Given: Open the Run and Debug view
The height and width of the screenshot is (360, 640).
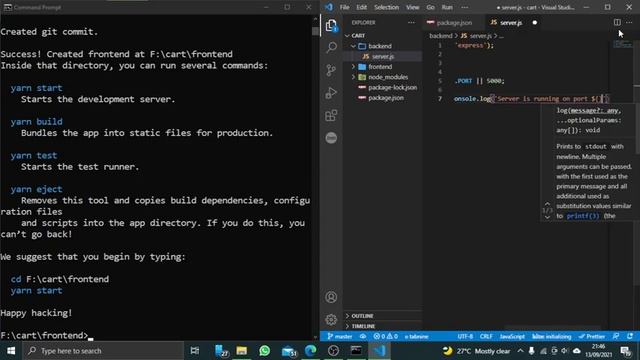Looking at the screenshot, I should [x=331, y=93].
